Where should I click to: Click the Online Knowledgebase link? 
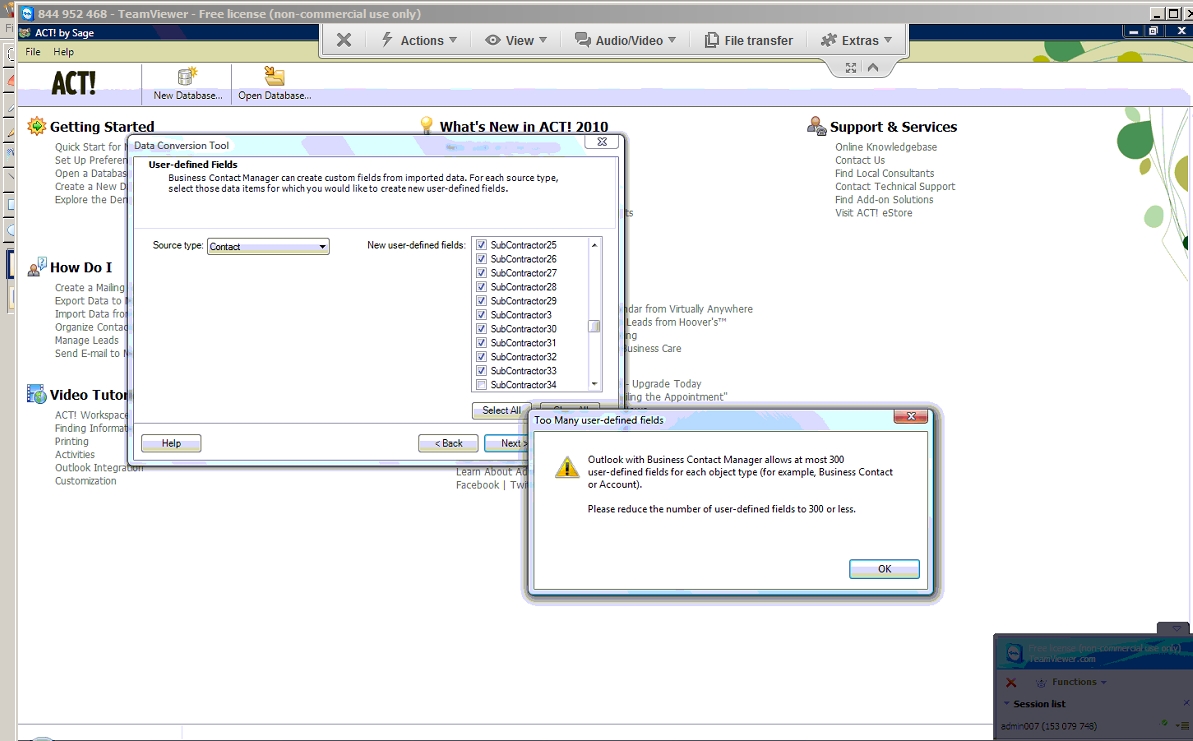click(885, 147)
